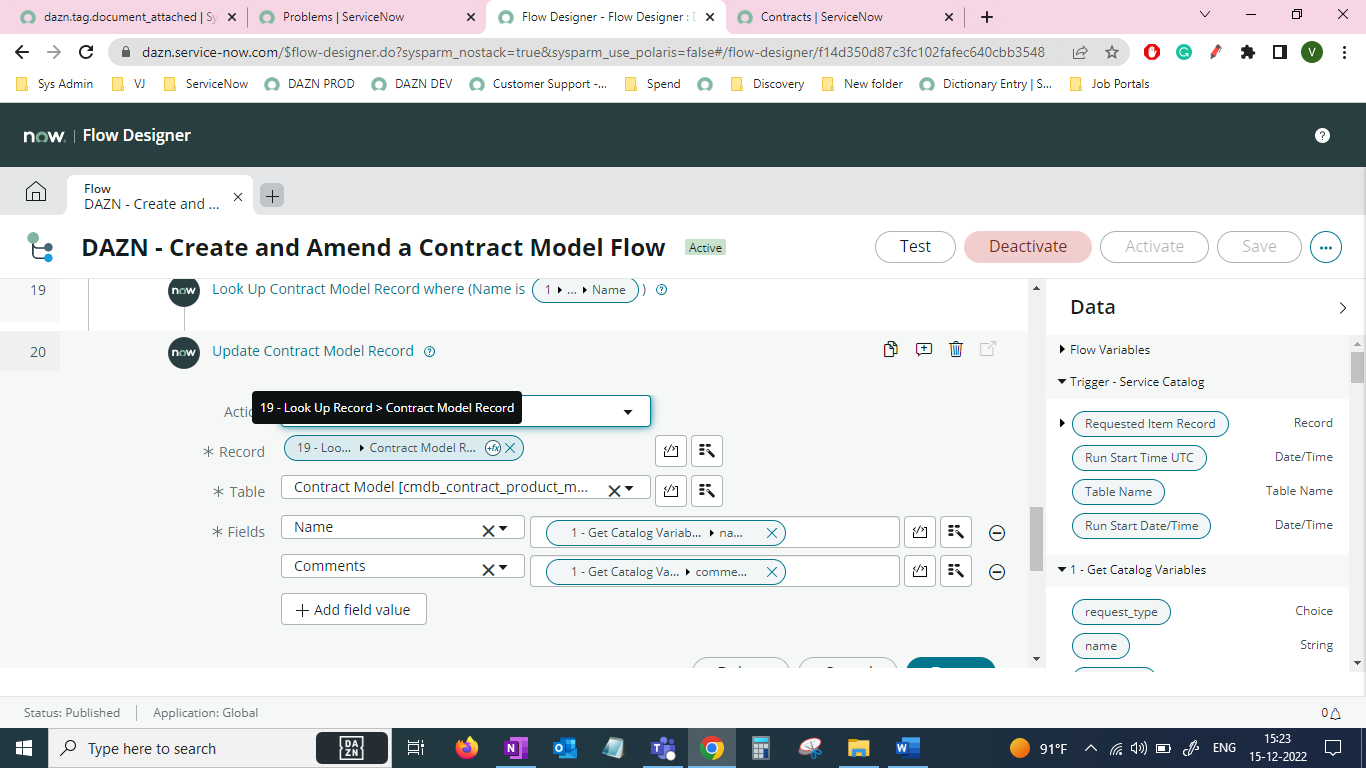Open the data pill picker for Comments field
1366x768 pixels.
956,571
